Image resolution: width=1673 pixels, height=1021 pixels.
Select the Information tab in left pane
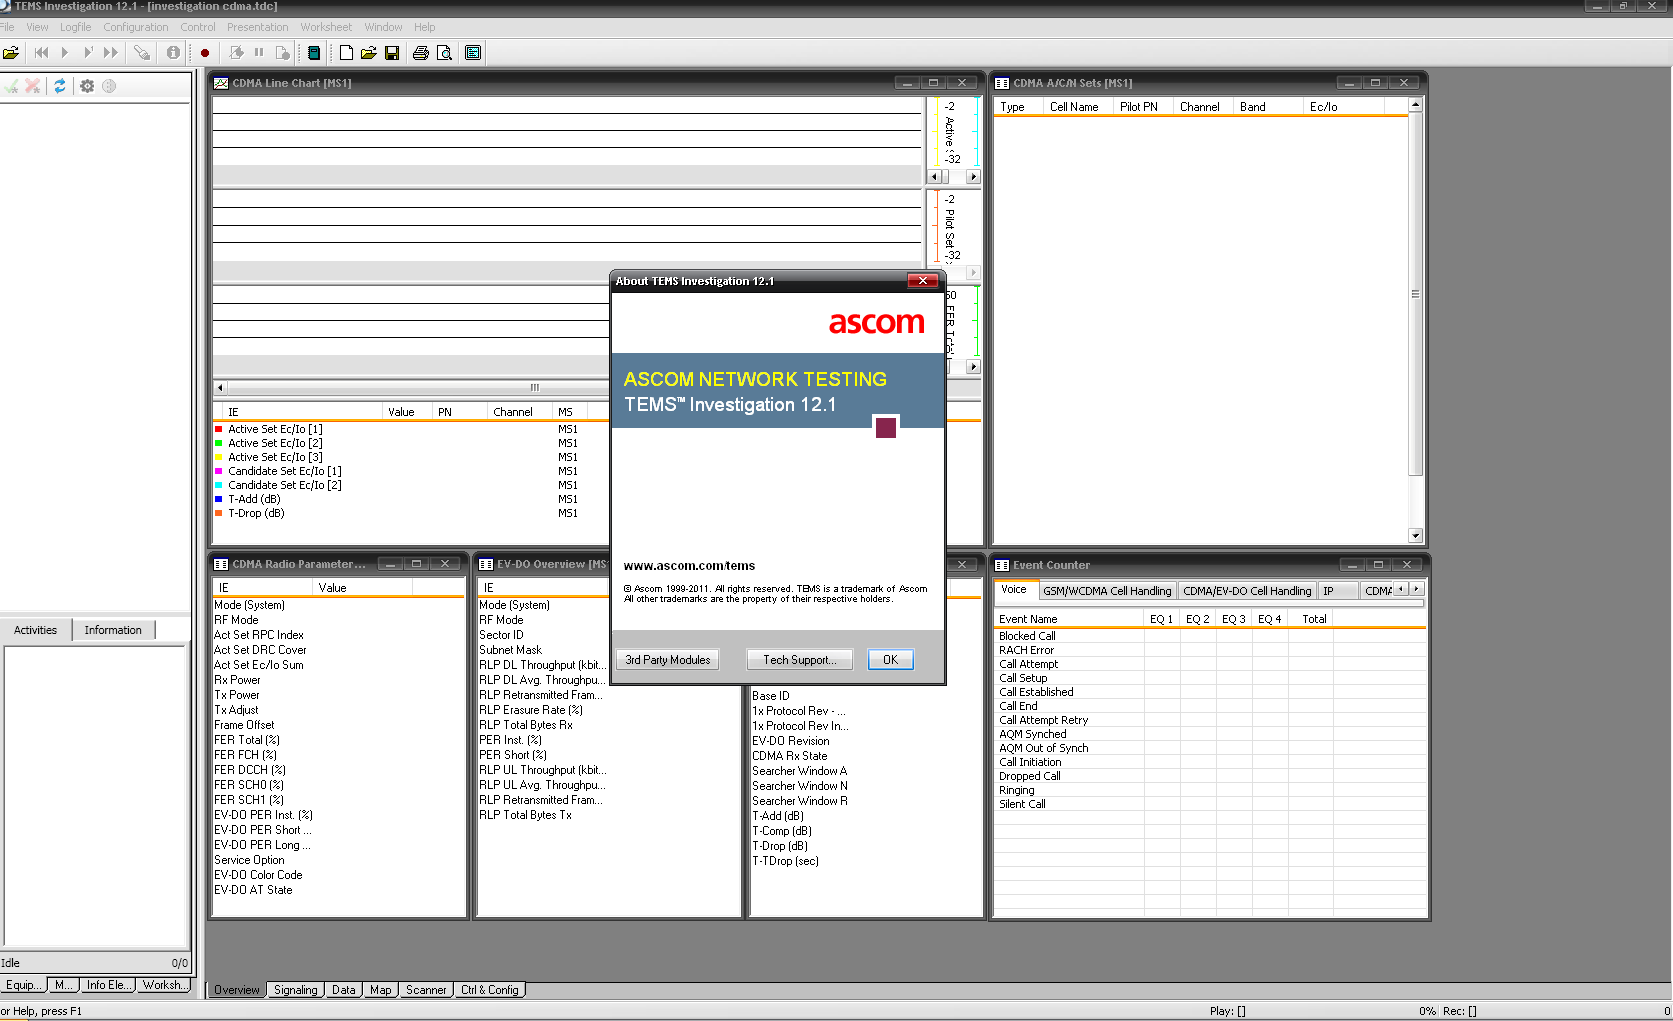pyautogui.click(x=113, y=630)
